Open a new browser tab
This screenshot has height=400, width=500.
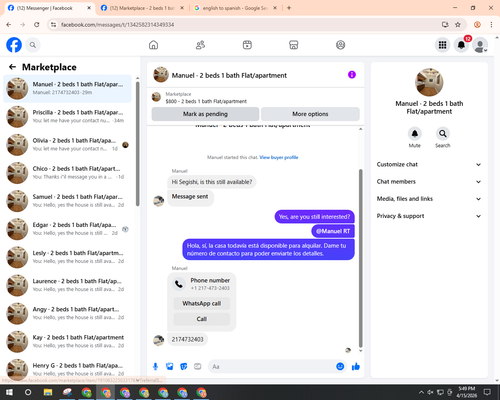tap(289, 8)
